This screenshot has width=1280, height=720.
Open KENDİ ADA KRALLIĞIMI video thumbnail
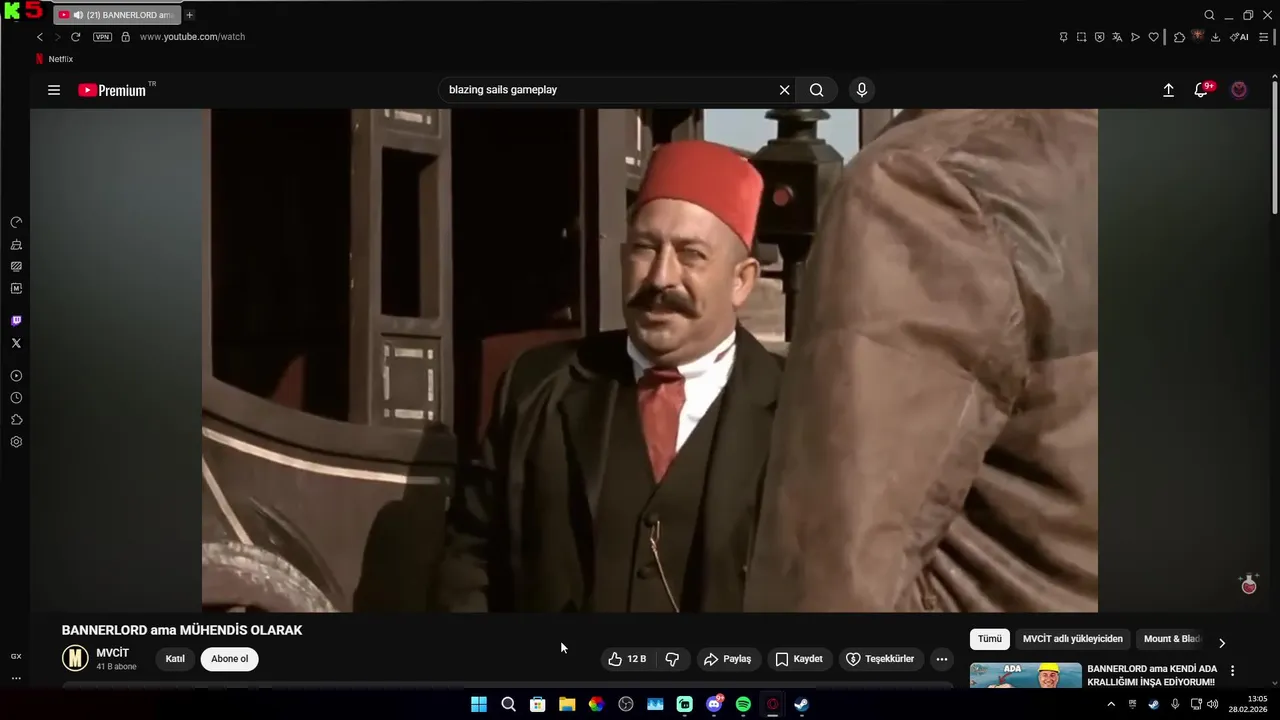[x=1026, y=676]
